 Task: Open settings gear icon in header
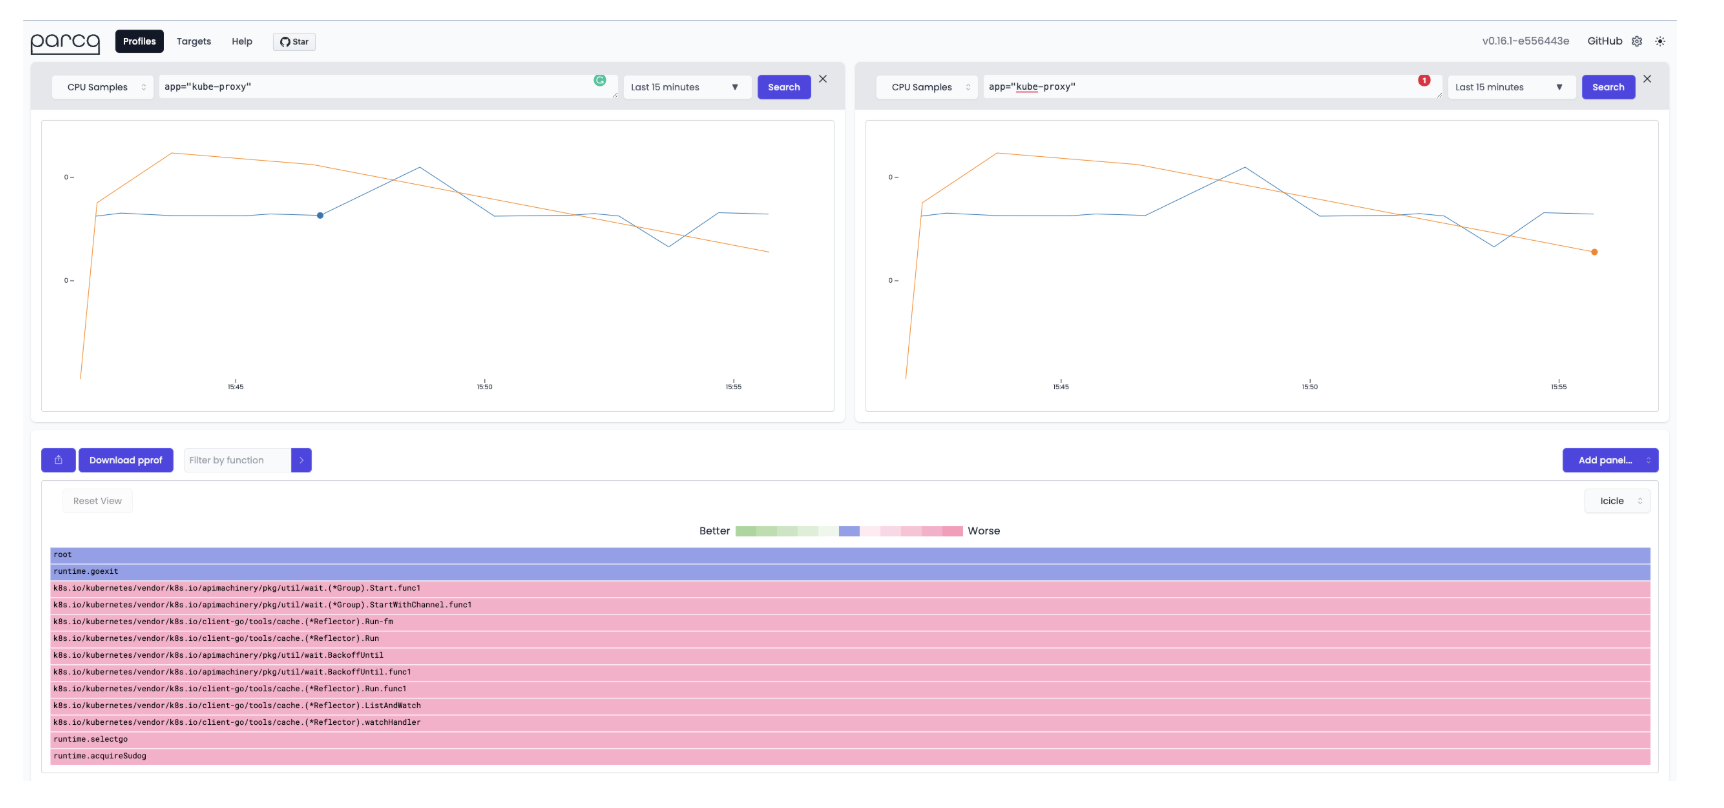click(x=1637, y=42)
